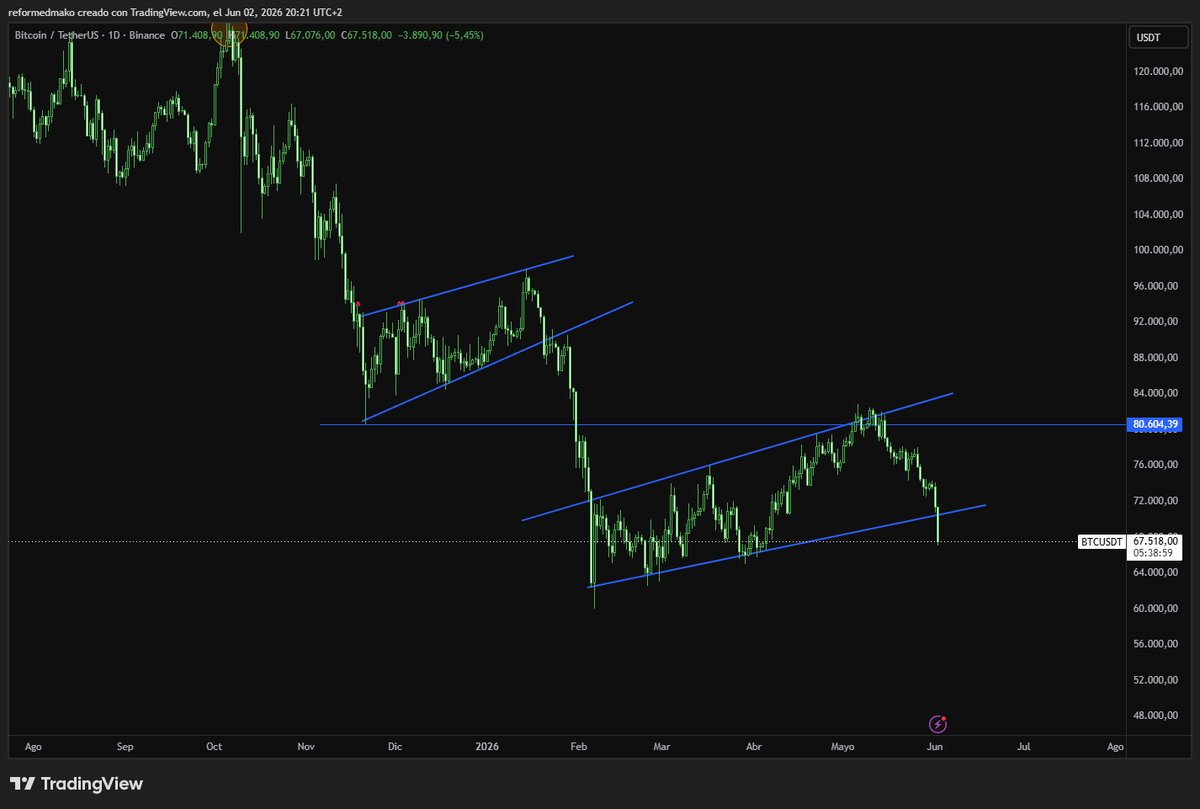The height and width of the screenshot is (809, 1200).
Task: Click the 112.000,00 price axis label
Action: coord(1158,143)
